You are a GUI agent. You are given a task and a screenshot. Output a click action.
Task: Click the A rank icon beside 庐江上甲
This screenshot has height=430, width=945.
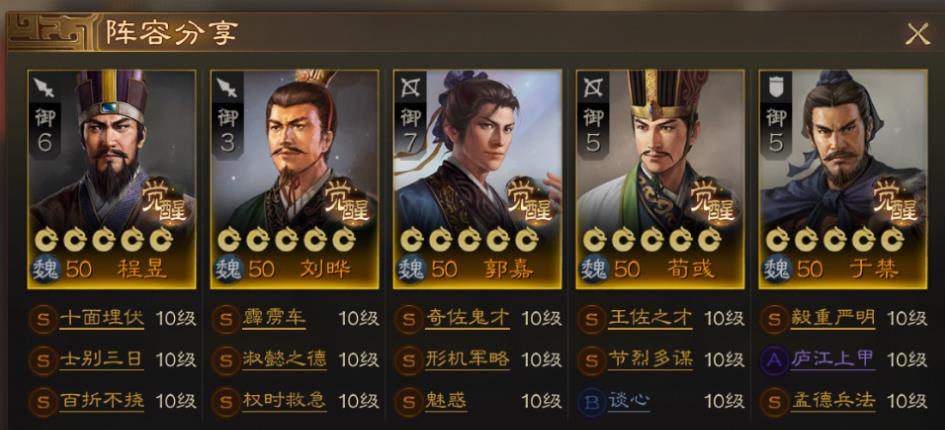tap(774, 360)
